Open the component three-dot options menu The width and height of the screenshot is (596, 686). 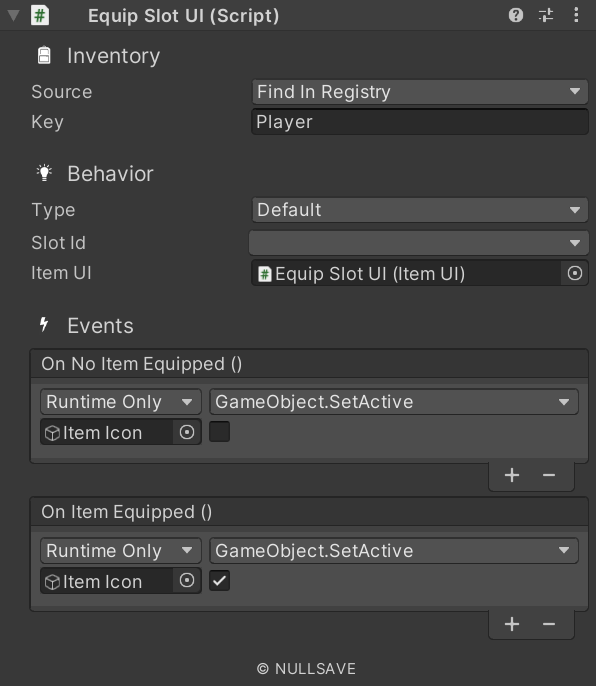click(x=576, y=15)
